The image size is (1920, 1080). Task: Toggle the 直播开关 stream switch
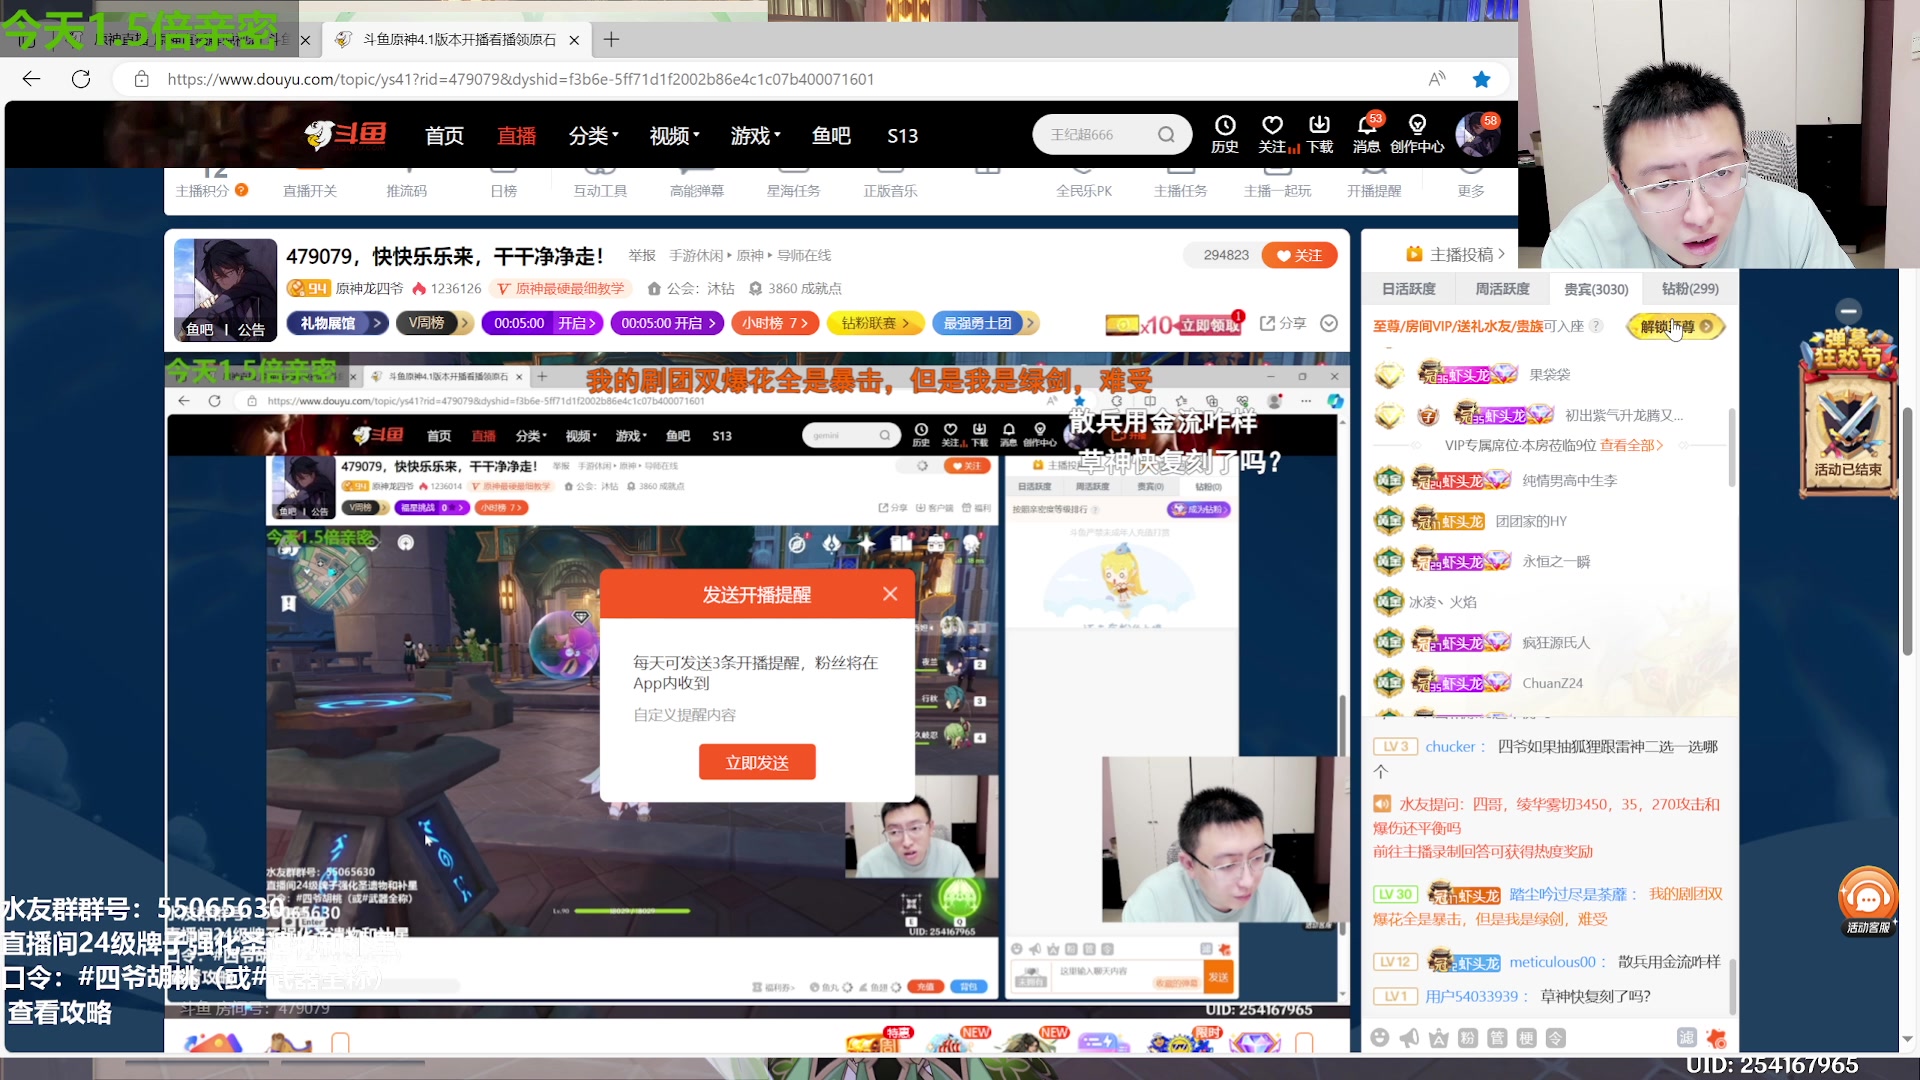point(311,188)
